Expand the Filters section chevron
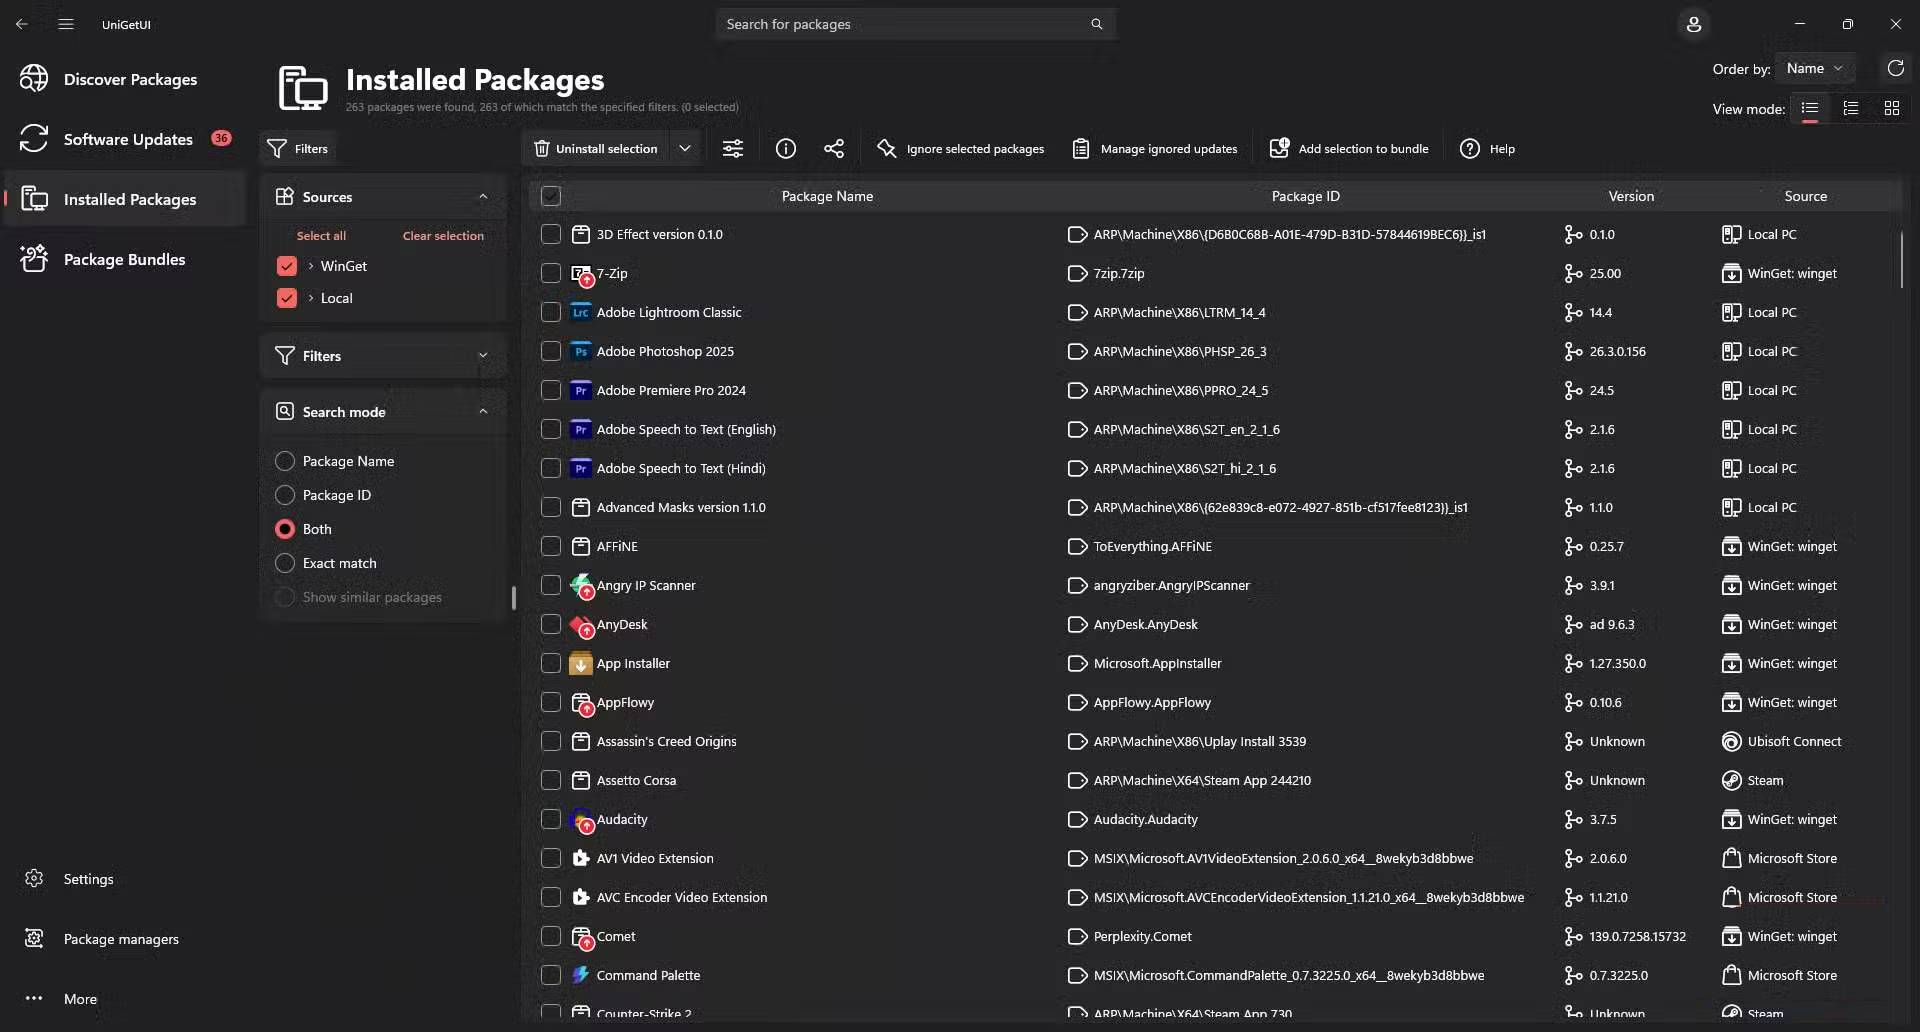Viewport: 1920px width, 1032px height. 483,356
